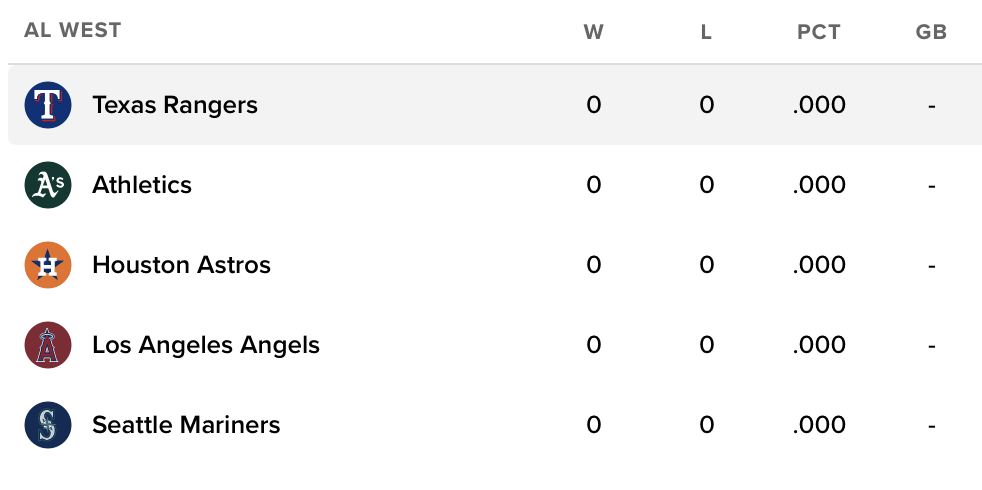The height and width of the screenshot is (490, 982).
Task: Sort by the GB column header
Action: pos(931,32)
